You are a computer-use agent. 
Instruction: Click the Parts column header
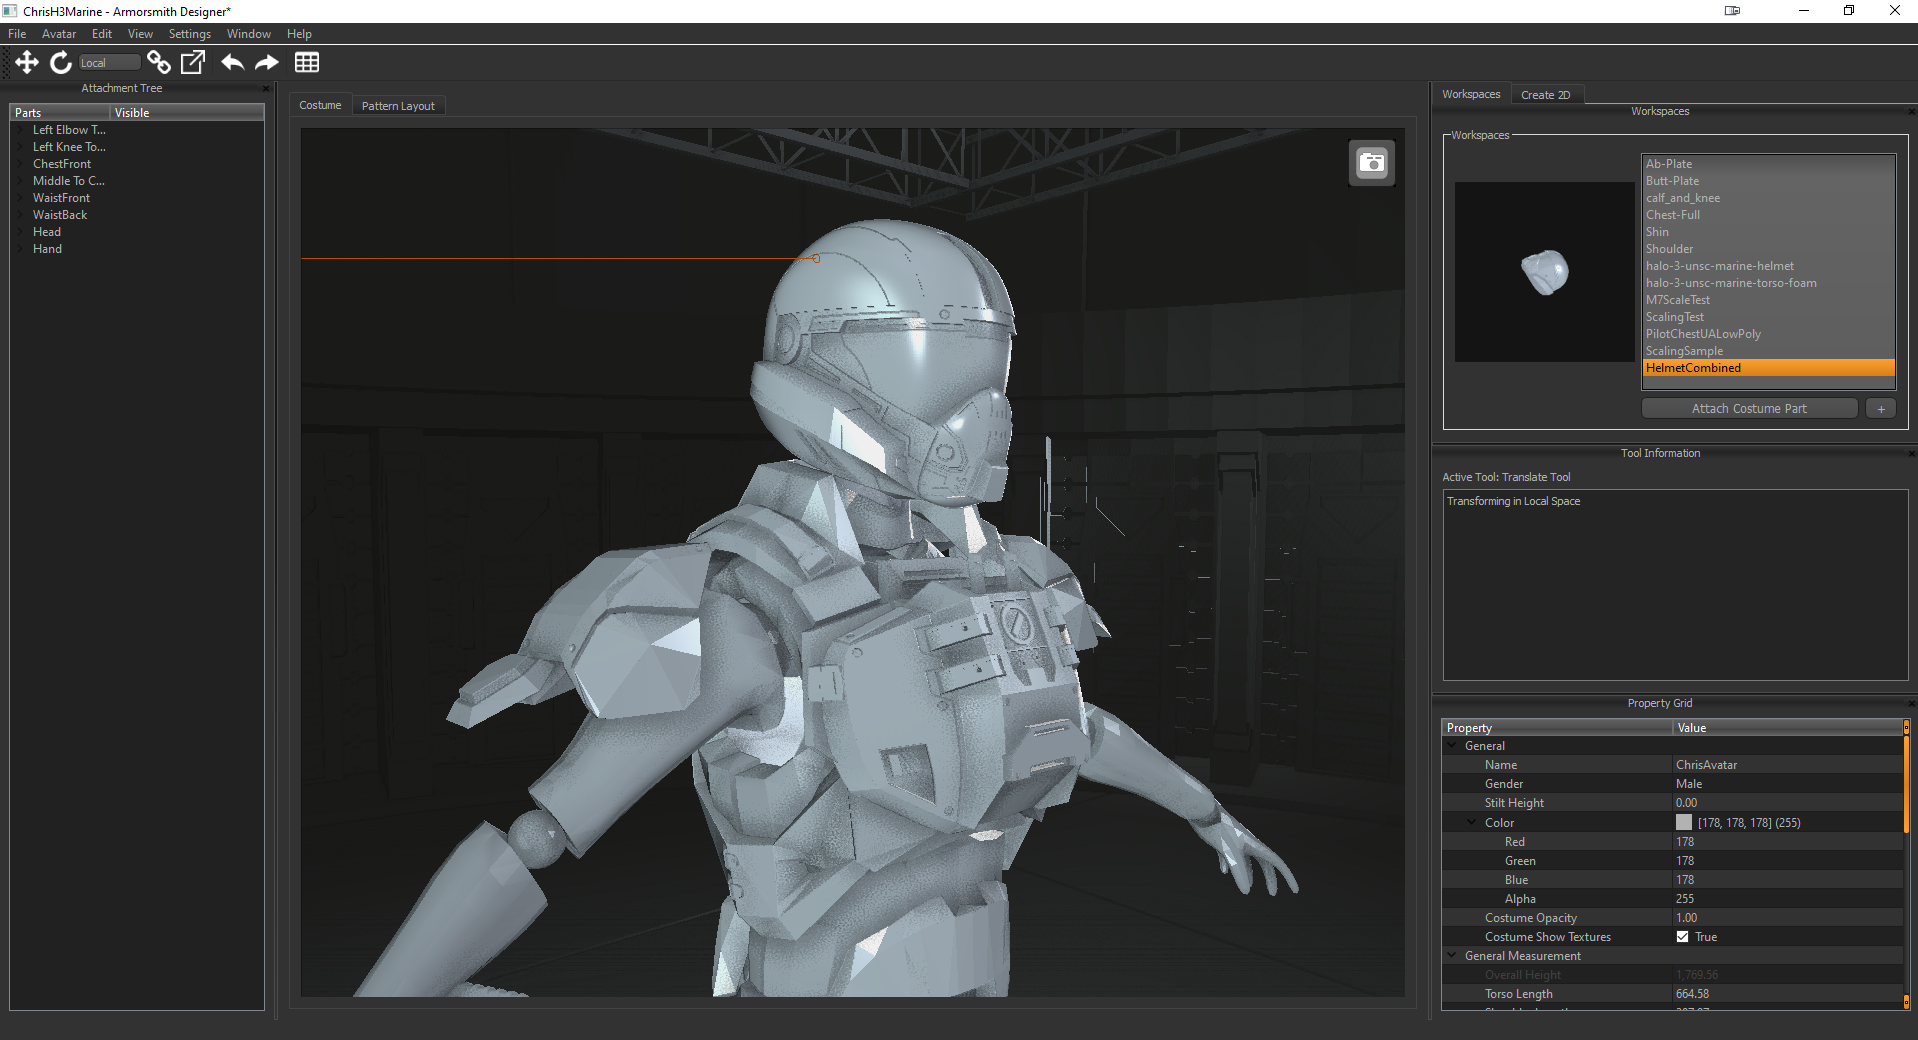pyautogui.click(x=60, y=113)
